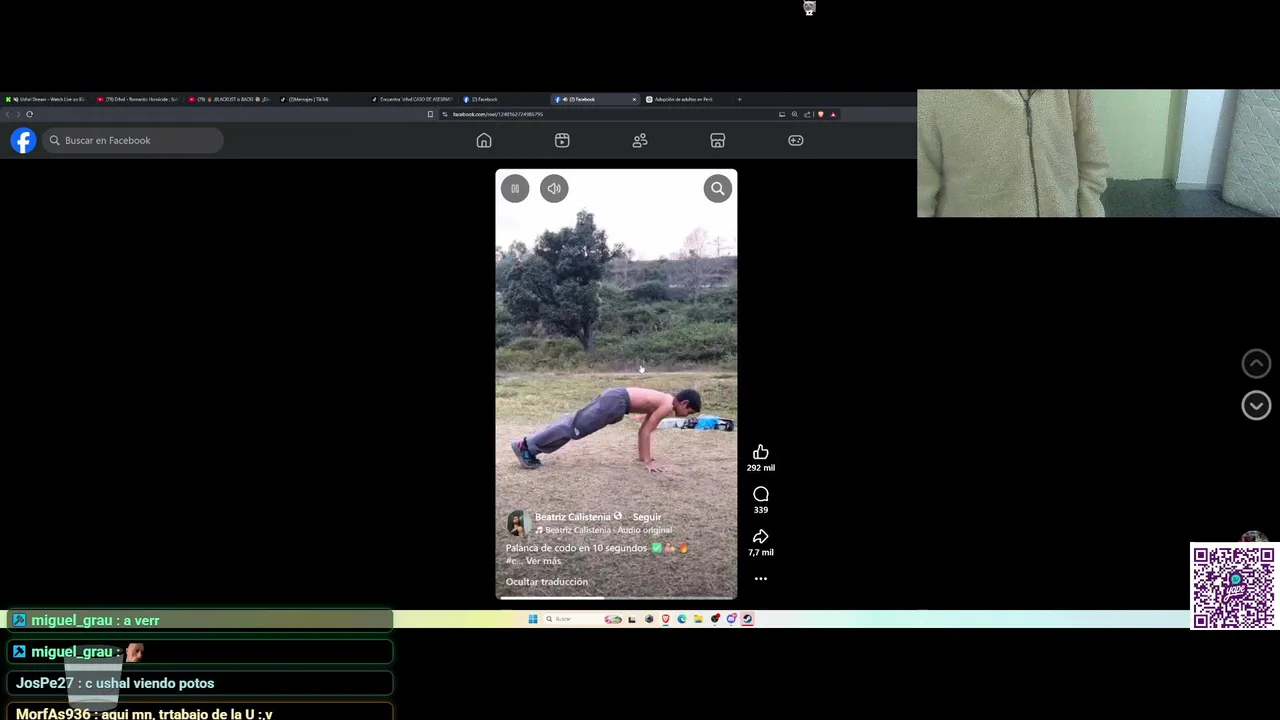Open Microsoft Edge from taskbar
The width and height of the screenshot is (1280, 720).
pos(682,619)
